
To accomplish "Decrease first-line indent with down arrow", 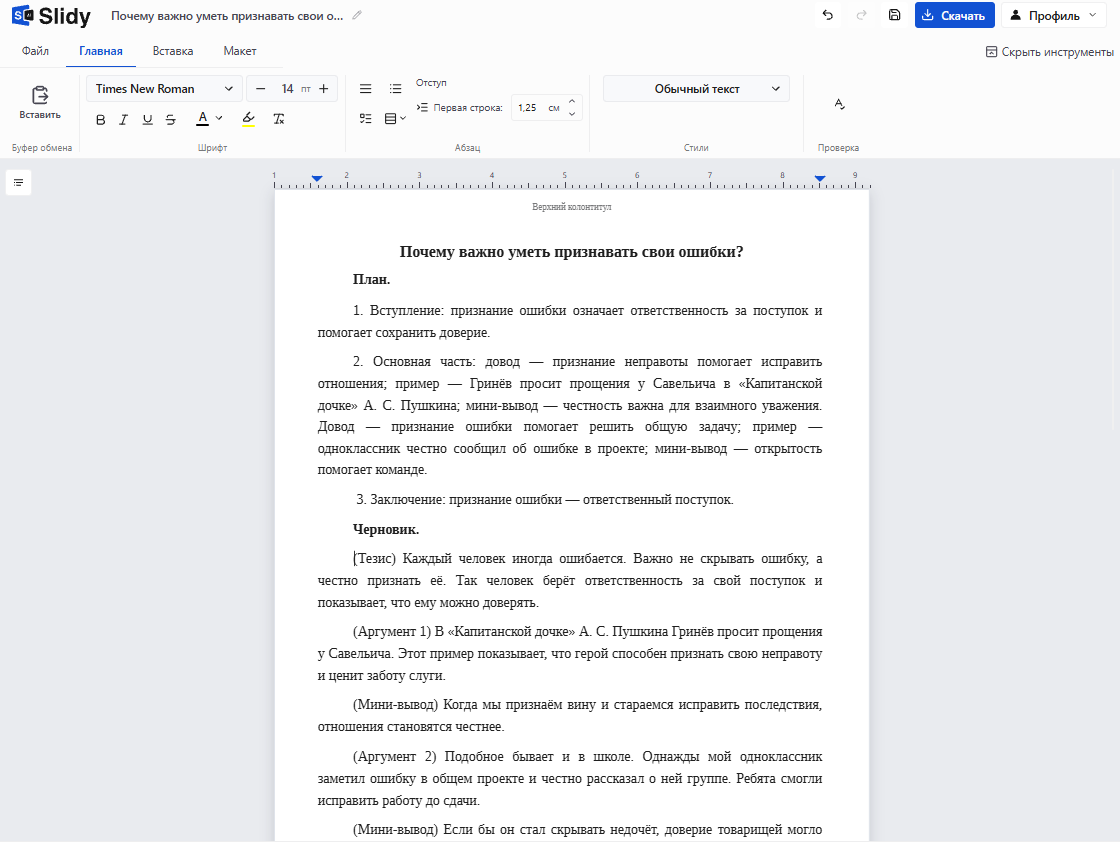I will 572,114.
